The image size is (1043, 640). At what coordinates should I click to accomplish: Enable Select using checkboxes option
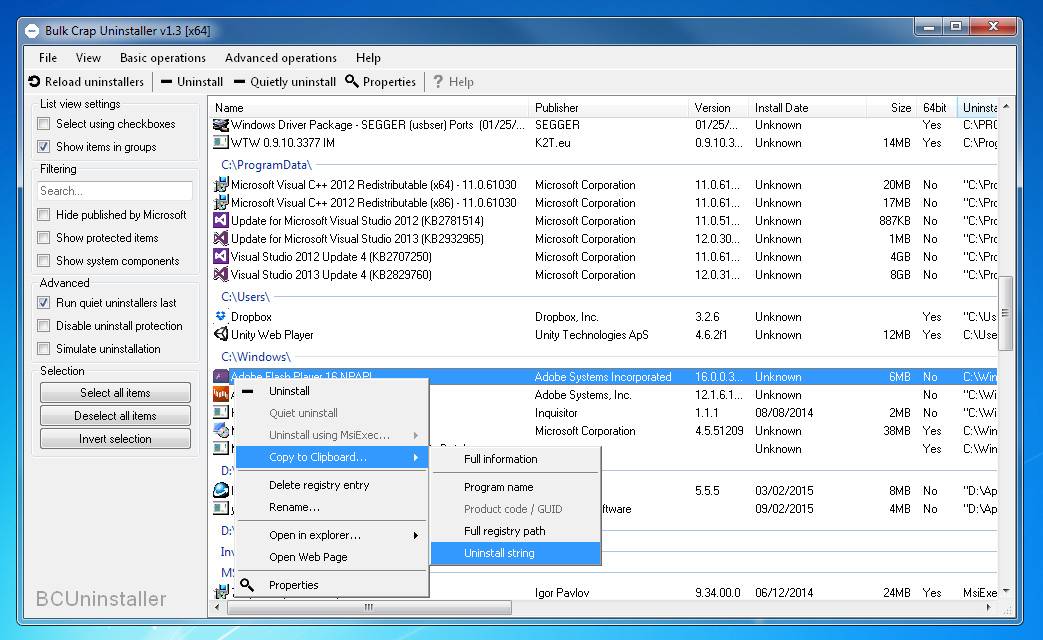click(x=44, y=124)
